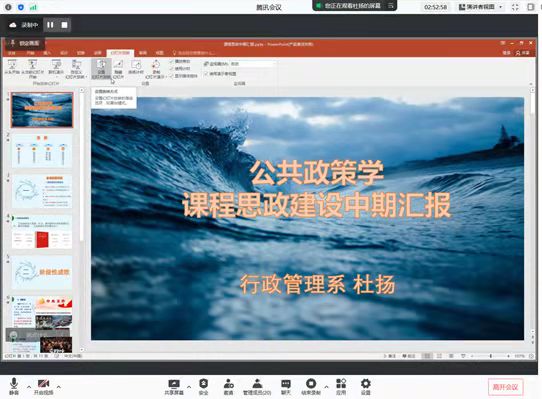Image resolution: width=542 pixels, height=399 pixels.
Task: Open meeting Settings gear
Action: [x=366, y=387]
